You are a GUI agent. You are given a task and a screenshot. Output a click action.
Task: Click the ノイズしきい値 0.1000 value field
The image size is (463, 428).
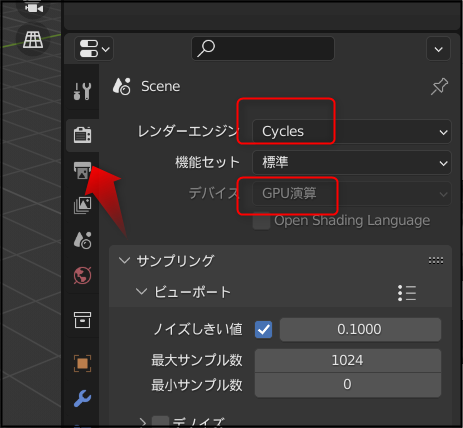pyautogui.click(x=360, y=329)
